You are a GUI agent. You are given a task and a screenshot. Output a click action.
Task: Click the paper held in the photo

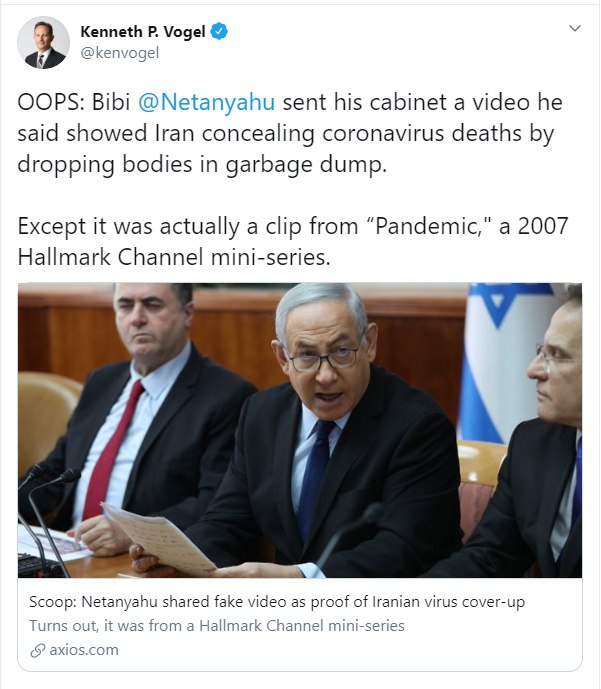point(158,538)
